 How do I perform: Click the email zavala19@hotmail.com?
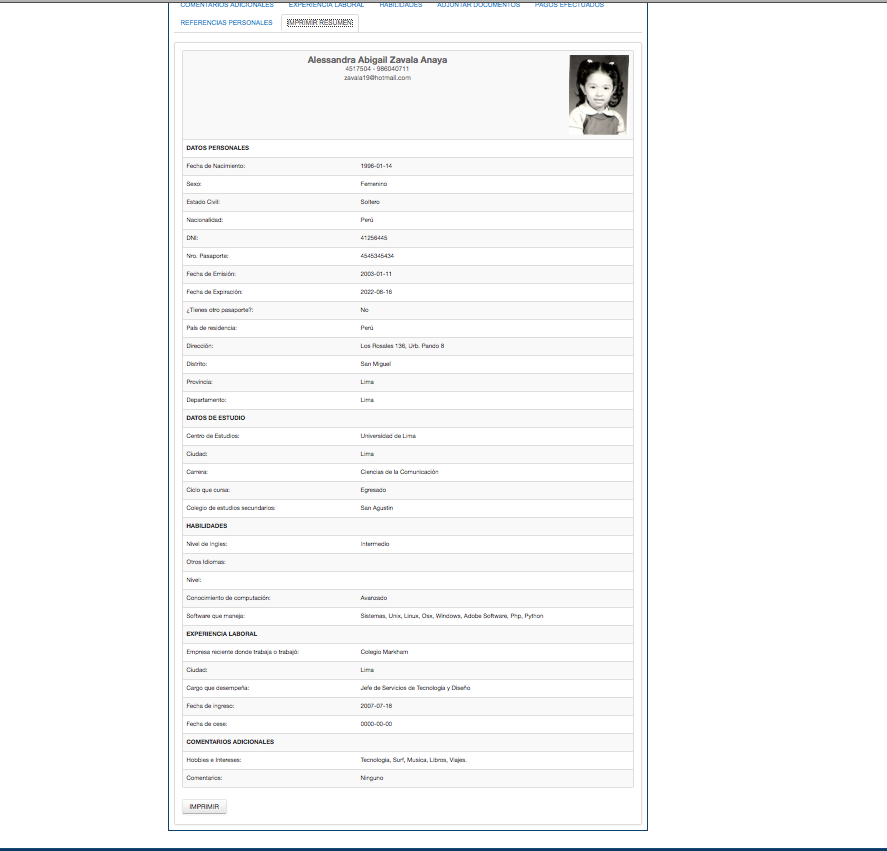[377, 78]
